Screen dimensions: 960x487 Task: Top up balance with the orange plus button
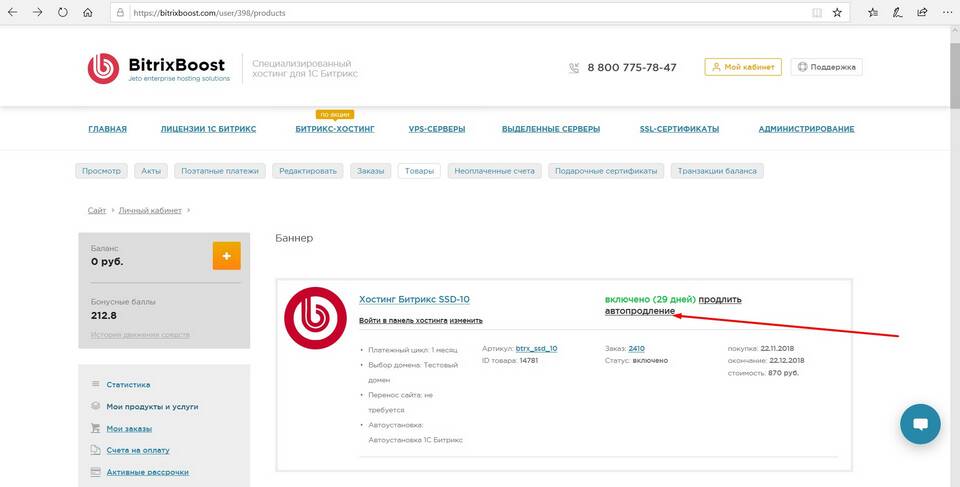tap(227, 255)
